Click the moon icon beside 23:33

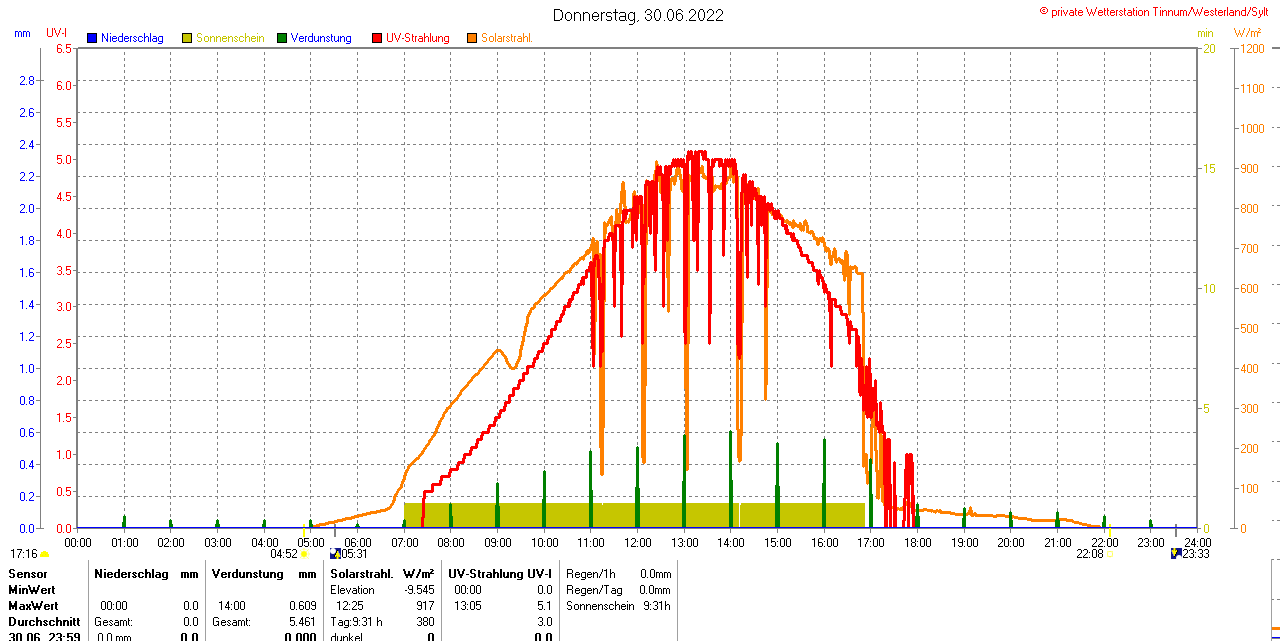tap(1176, 553)
